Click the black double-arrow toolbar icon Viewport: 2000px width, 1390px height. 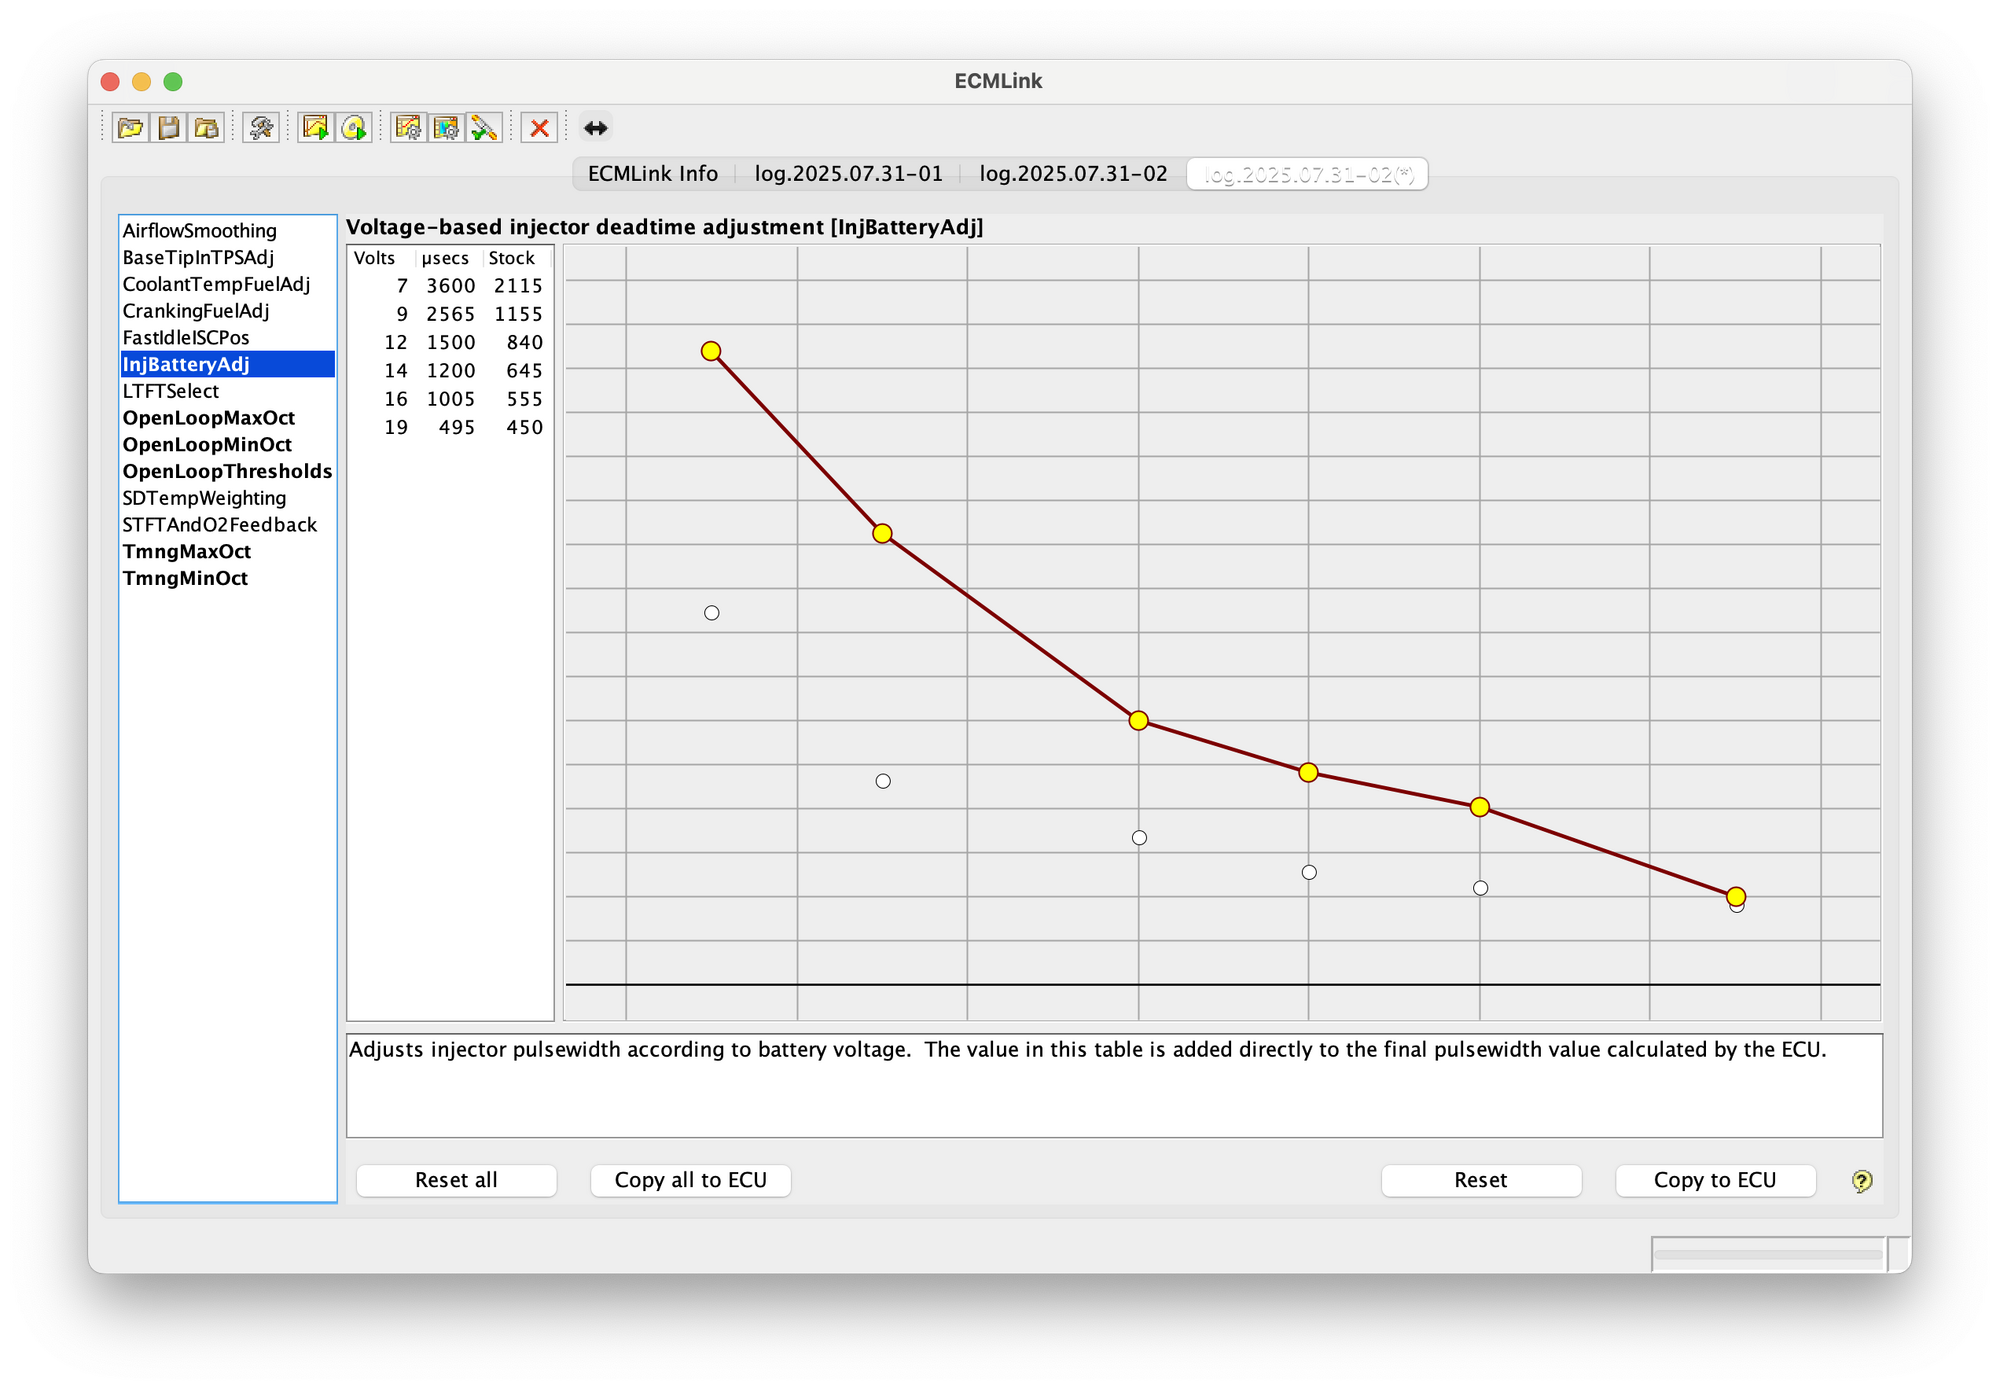pyautogui.click(x=595, y=128)
